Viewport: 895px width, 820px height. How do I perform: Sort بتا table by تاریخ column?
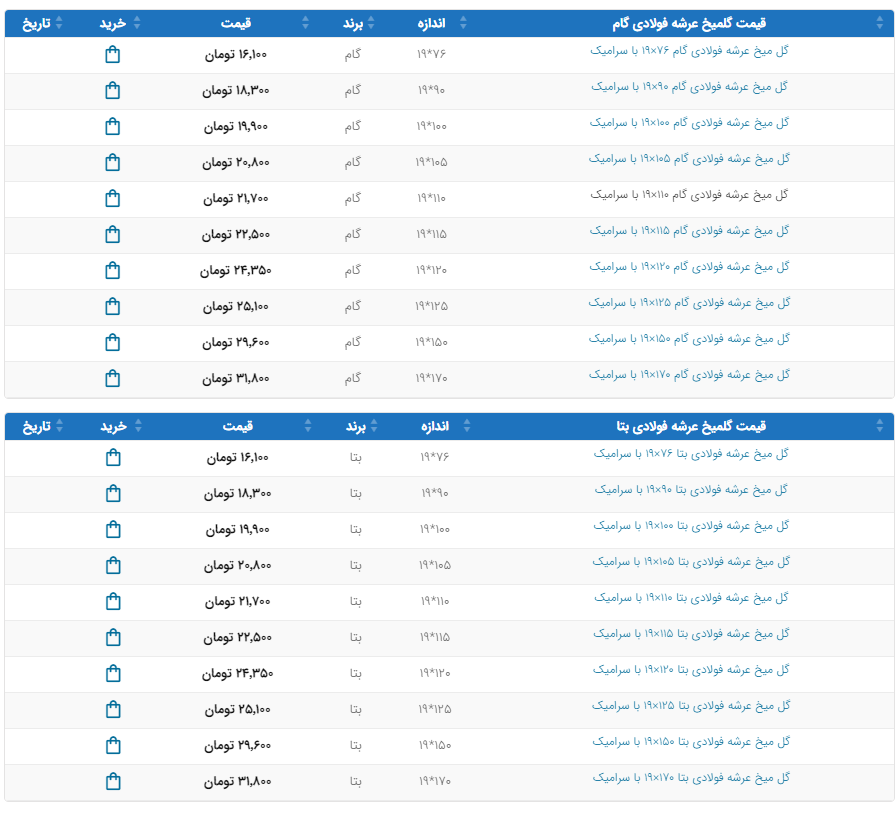click(x=38, y=426)
